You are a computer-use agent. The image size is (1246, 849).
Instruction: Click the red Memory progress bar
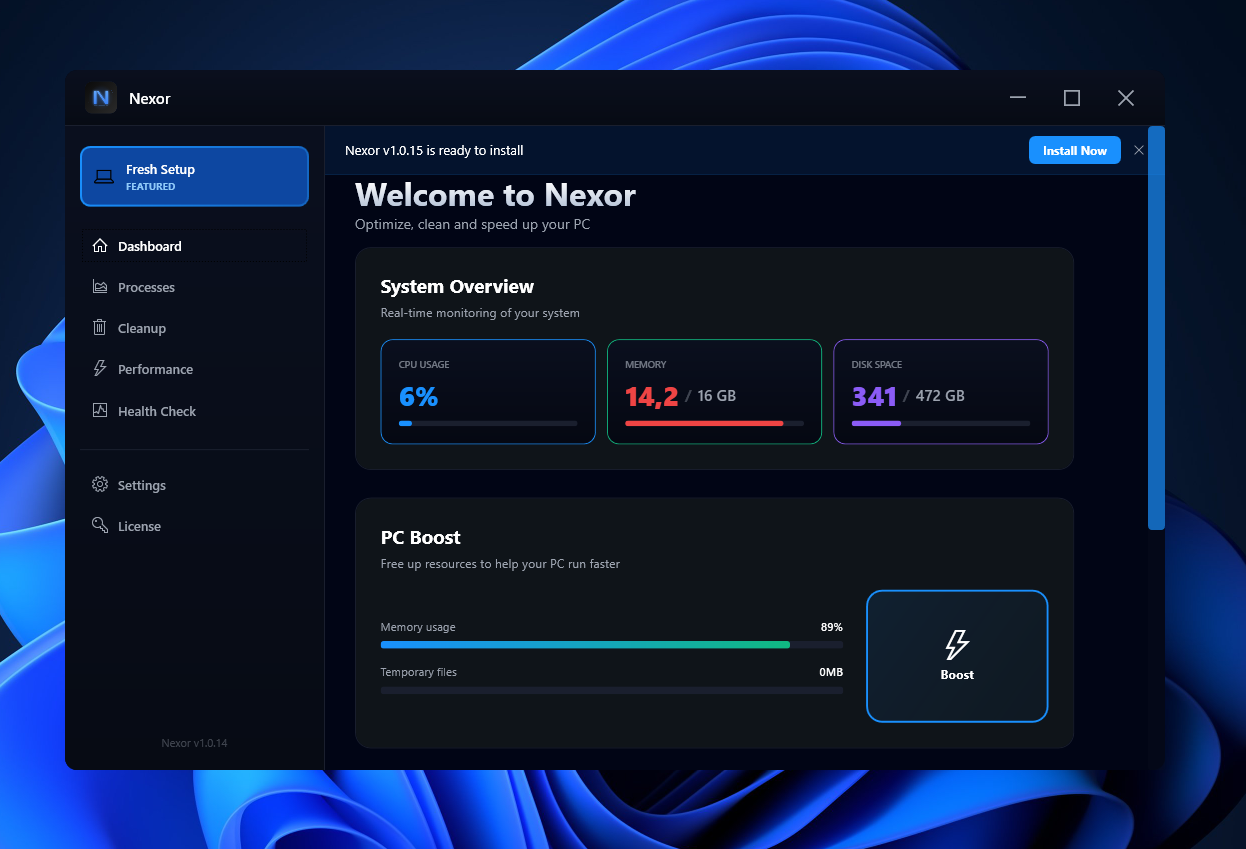coord(714,424)
